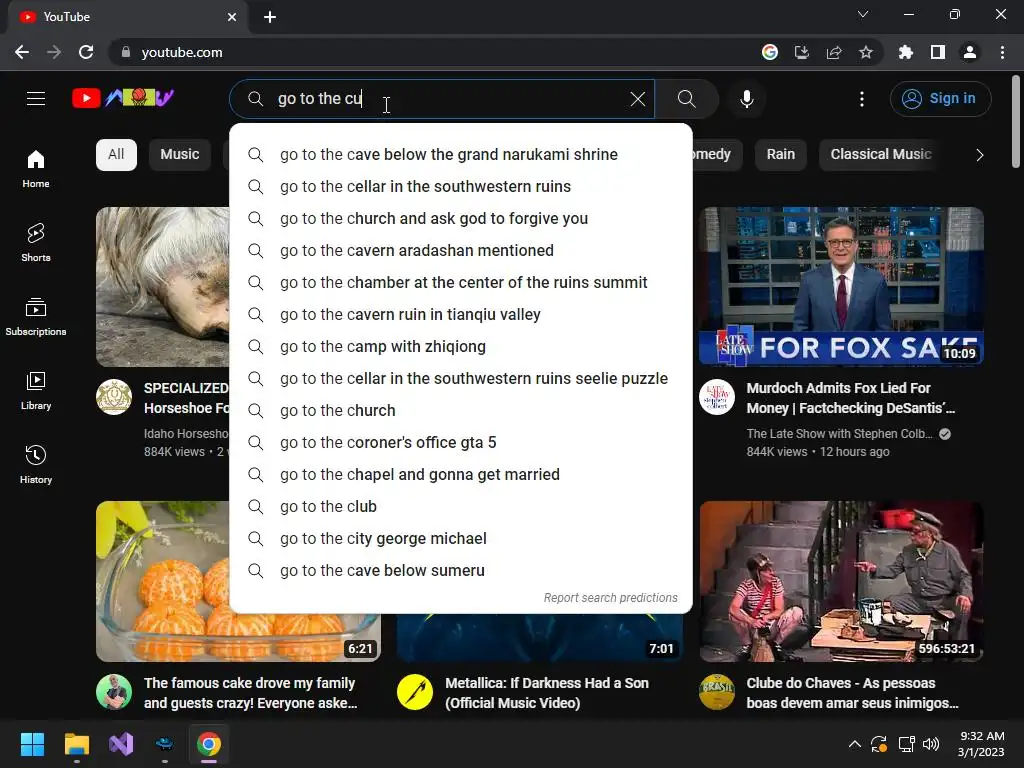The image size is (1024, 768).
Task: Choose suggestion 'coroner's office gta 5'
Action: pos(461,443)
